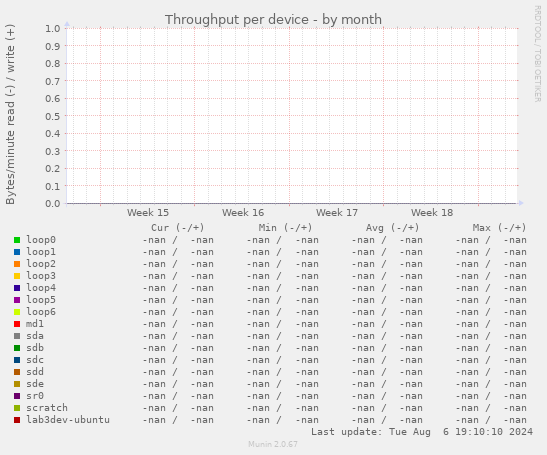This screenshot has height=455, width=547.
Task: Click the lime loop6 legend swatch
Action: (17, 312)
